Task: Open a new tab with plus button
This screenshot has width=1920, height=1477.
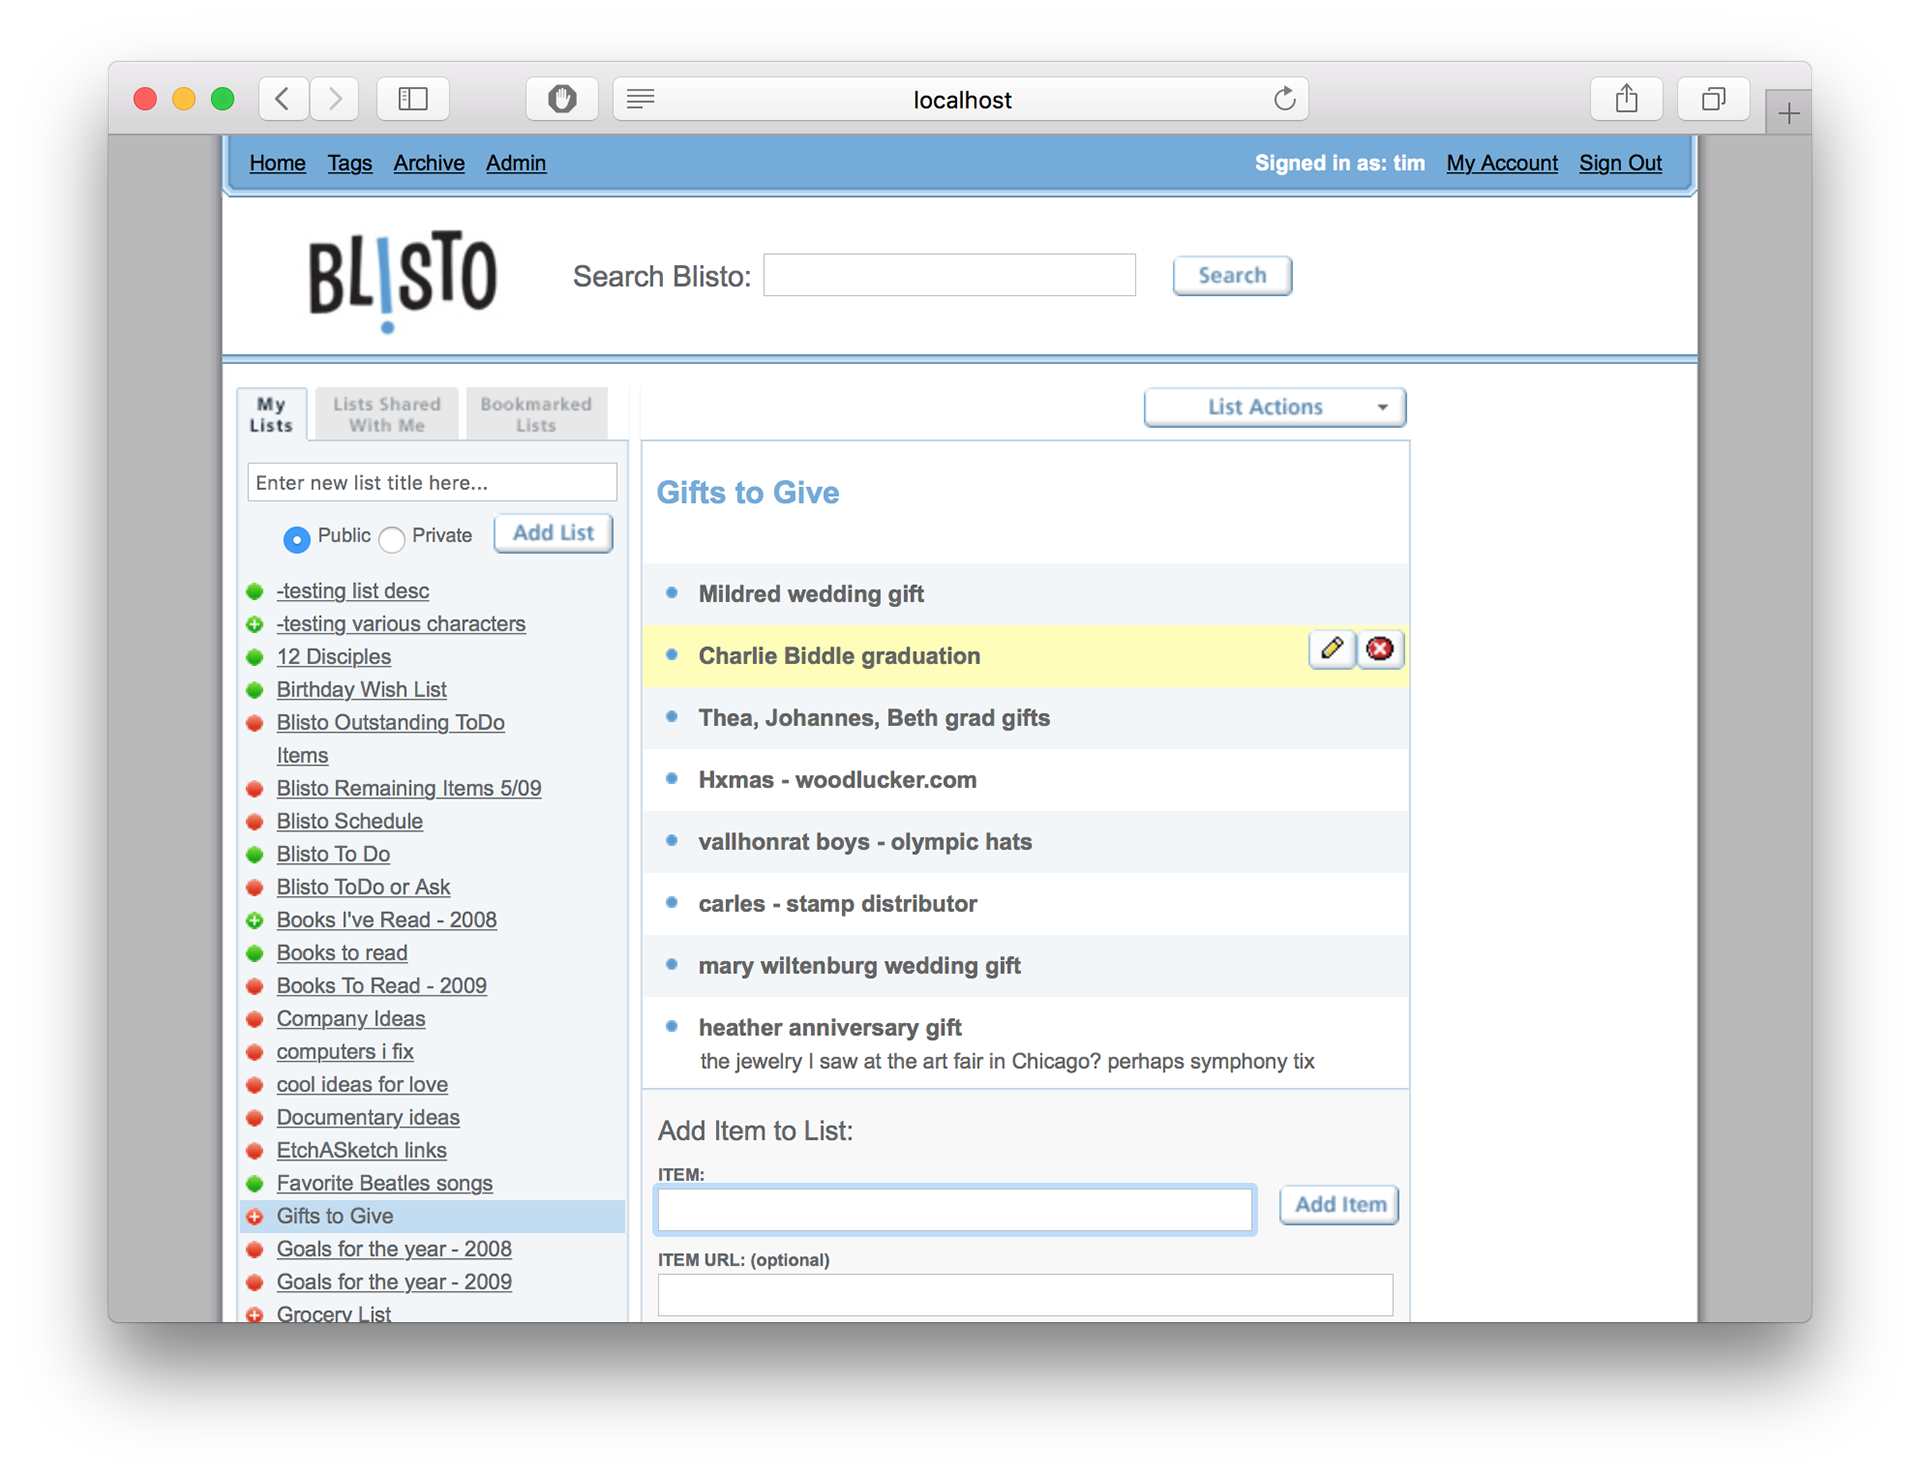Action: pyautogui.click(x=1788, y=113)
